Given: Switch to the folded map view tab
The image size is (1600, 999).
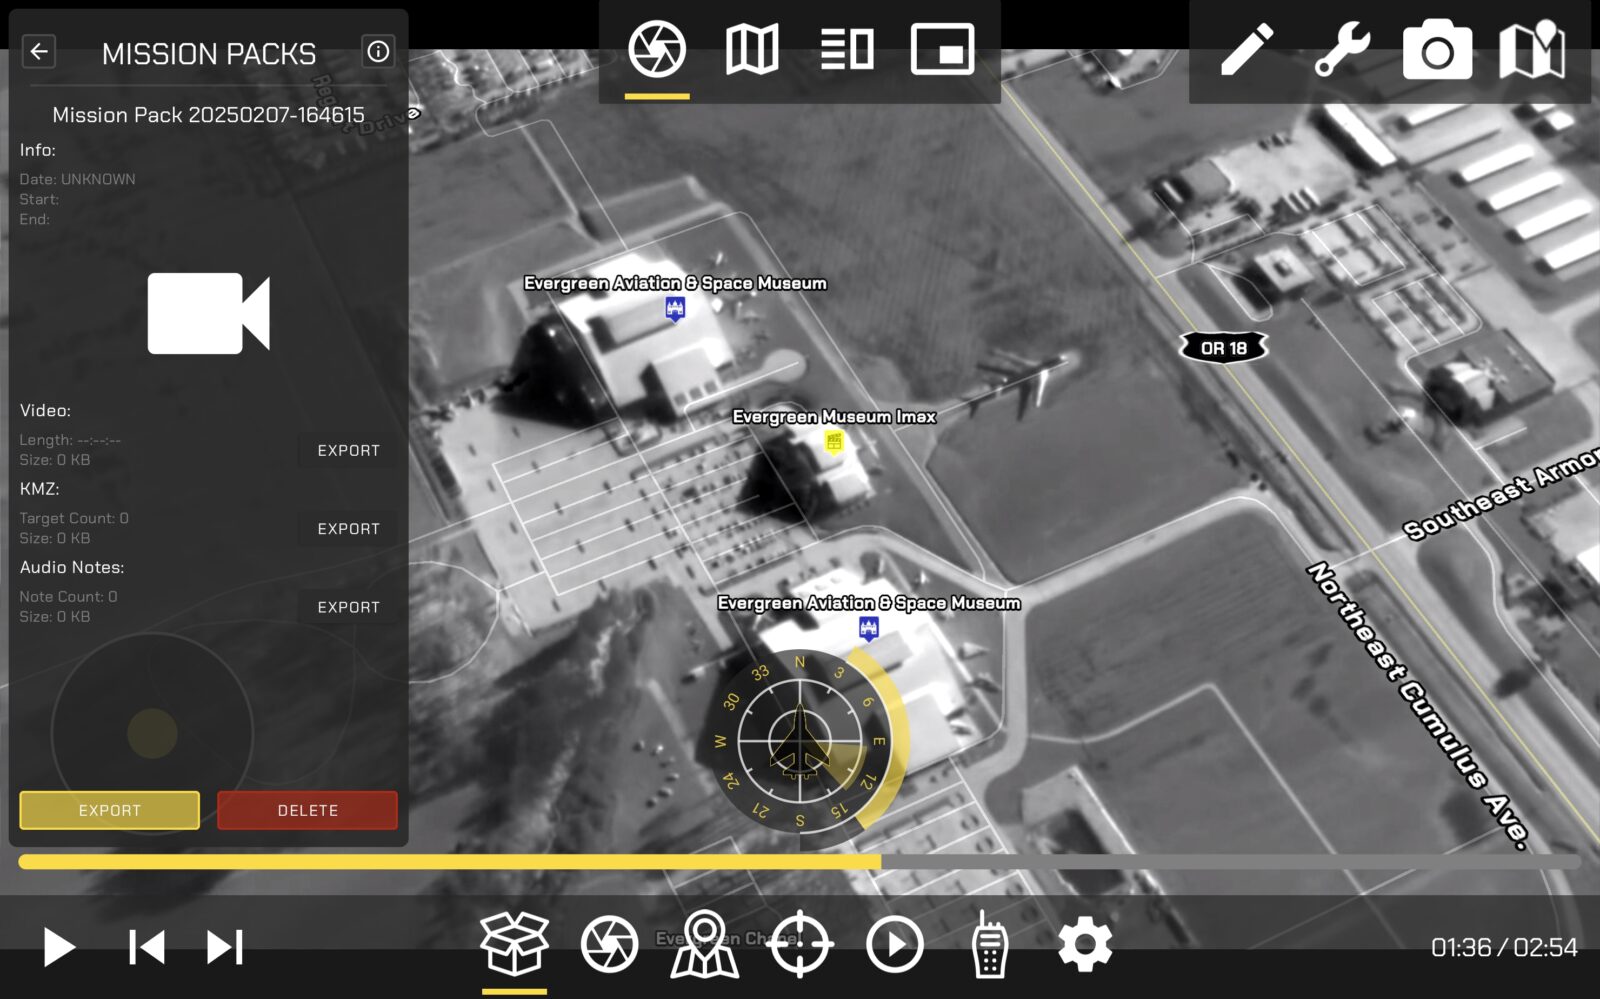Looking at the screenshot, I should coord(752,49).
